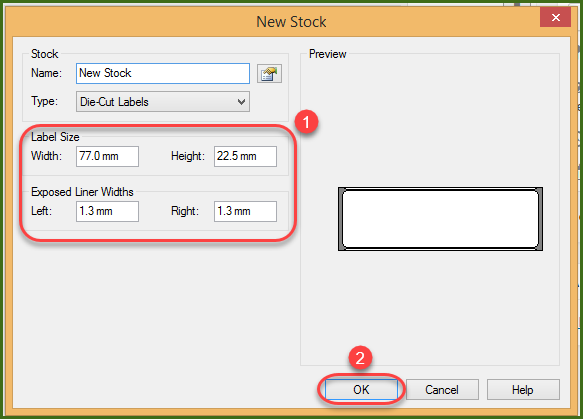Click the Exposed Liner Widths group heading
The width and height of the screenshot is (583, 419).
pyautogui.click(x=82, y=192)
